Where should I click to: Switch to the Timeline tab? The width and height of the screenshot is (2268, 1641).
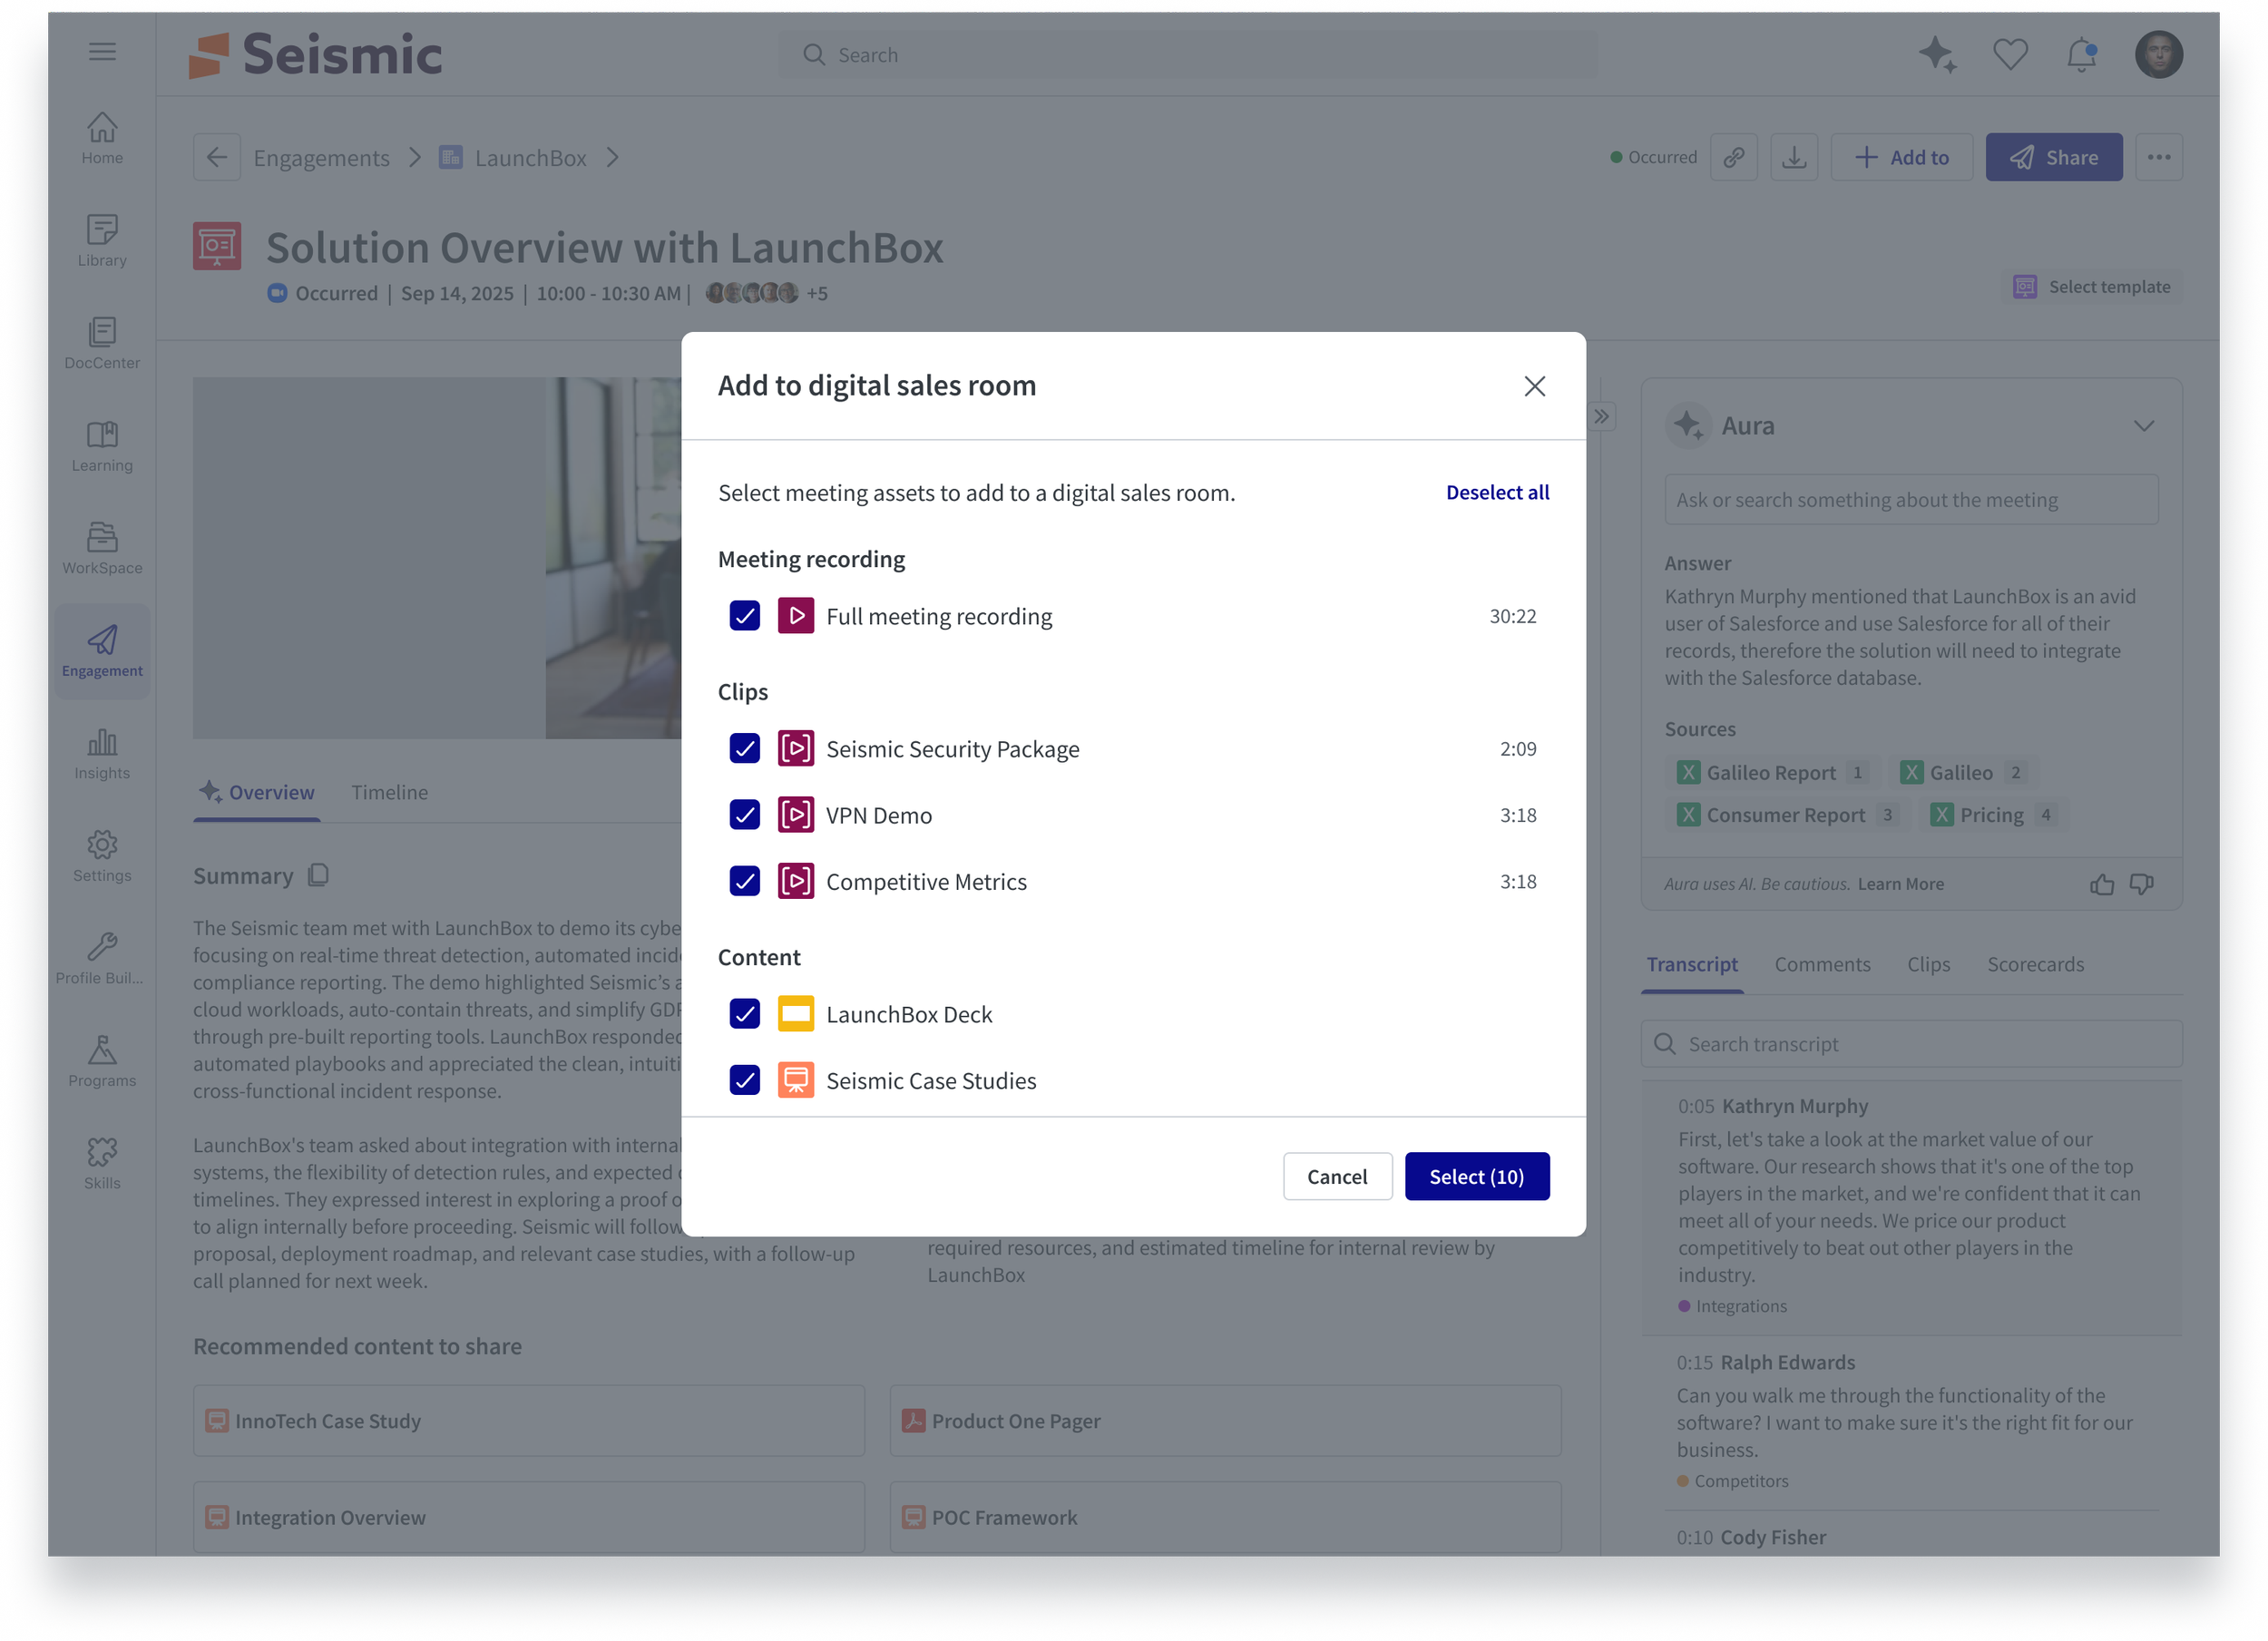point(389,792)
